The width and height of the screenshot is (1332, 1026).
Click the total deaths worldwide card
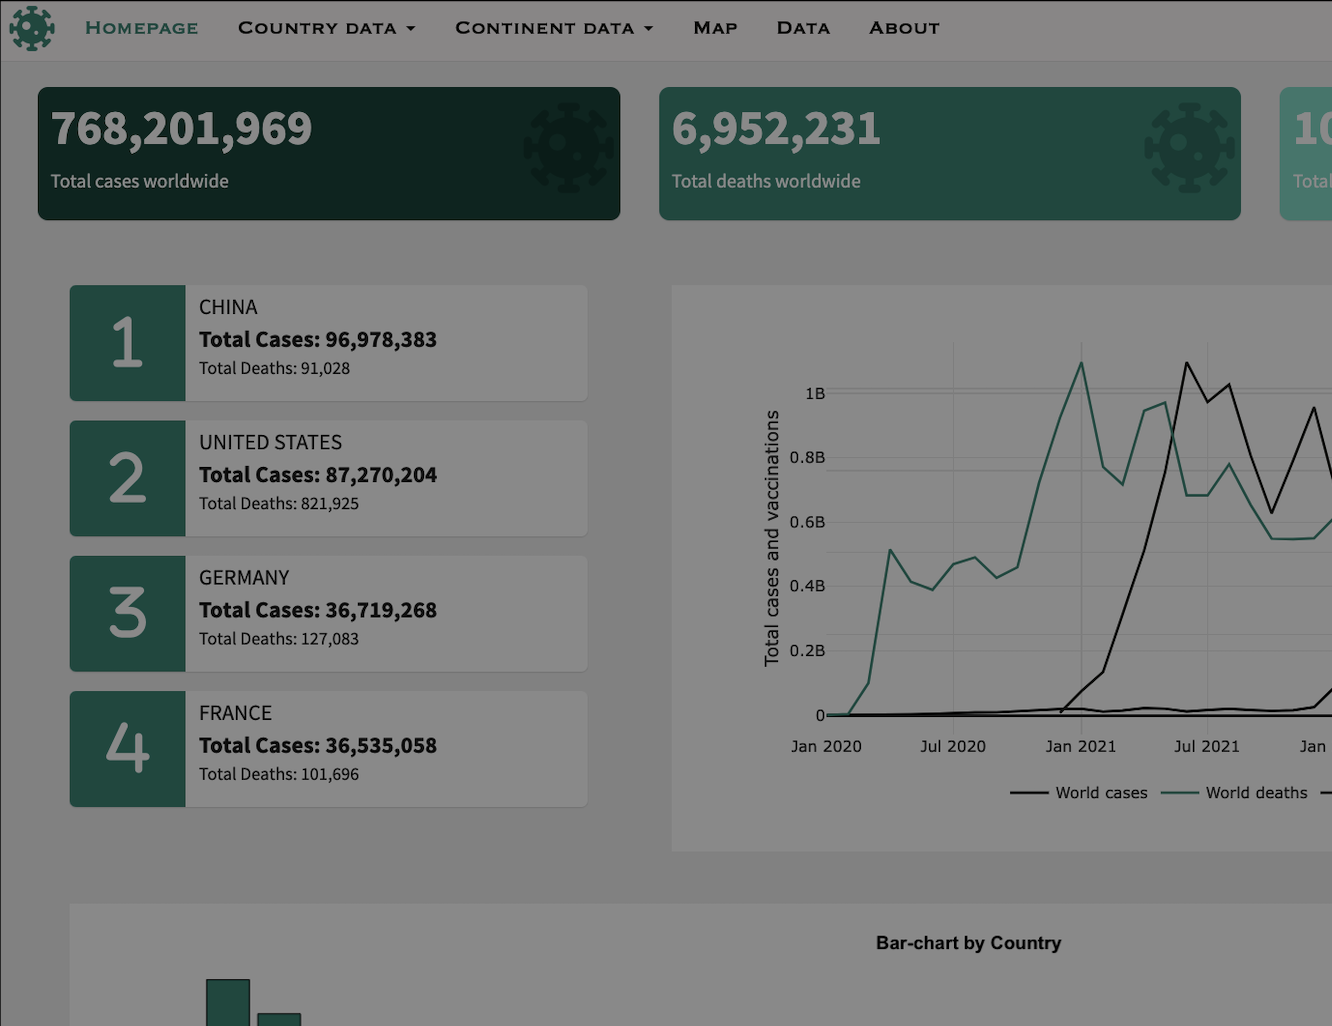(950, 154)
